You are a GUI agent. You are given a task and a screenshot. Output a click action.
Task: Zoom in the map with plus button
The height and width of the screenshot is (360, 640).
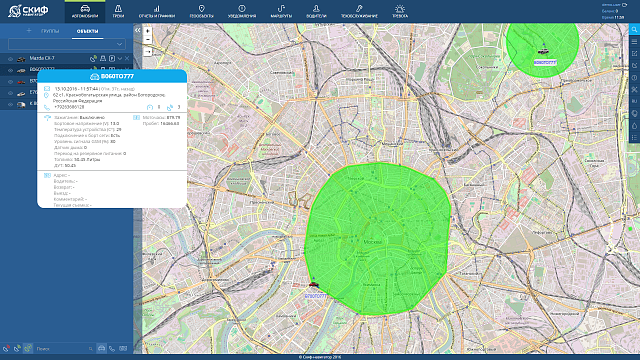pos(148,31)
